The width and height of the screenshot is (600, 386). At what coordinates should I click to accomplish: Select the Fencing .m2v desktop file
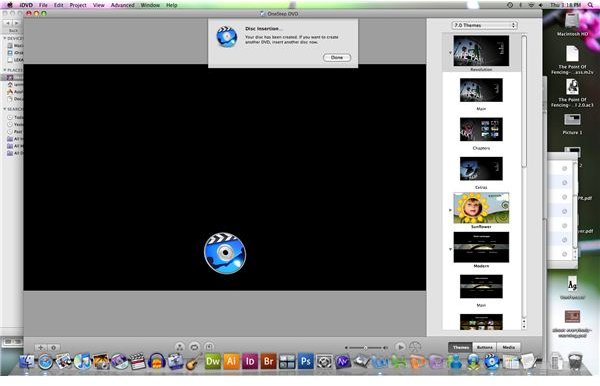572,60
